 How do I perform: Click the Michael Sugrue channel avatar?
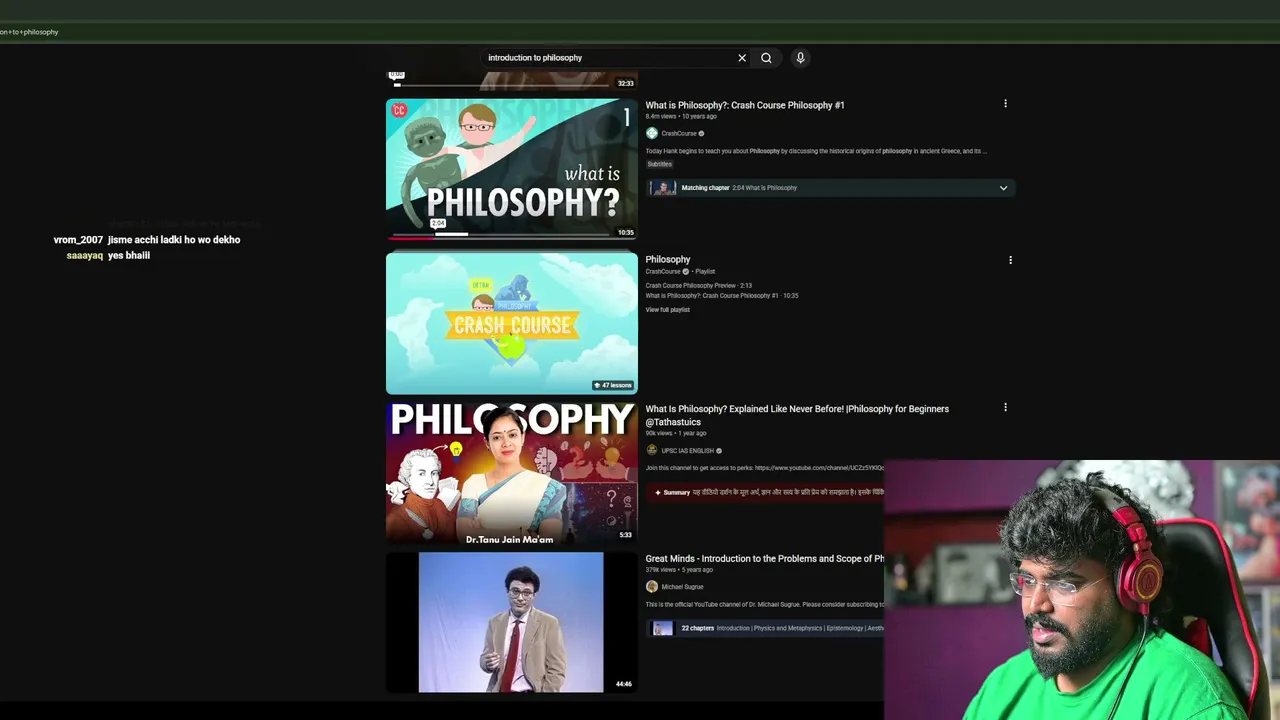(x=652, y=587)
